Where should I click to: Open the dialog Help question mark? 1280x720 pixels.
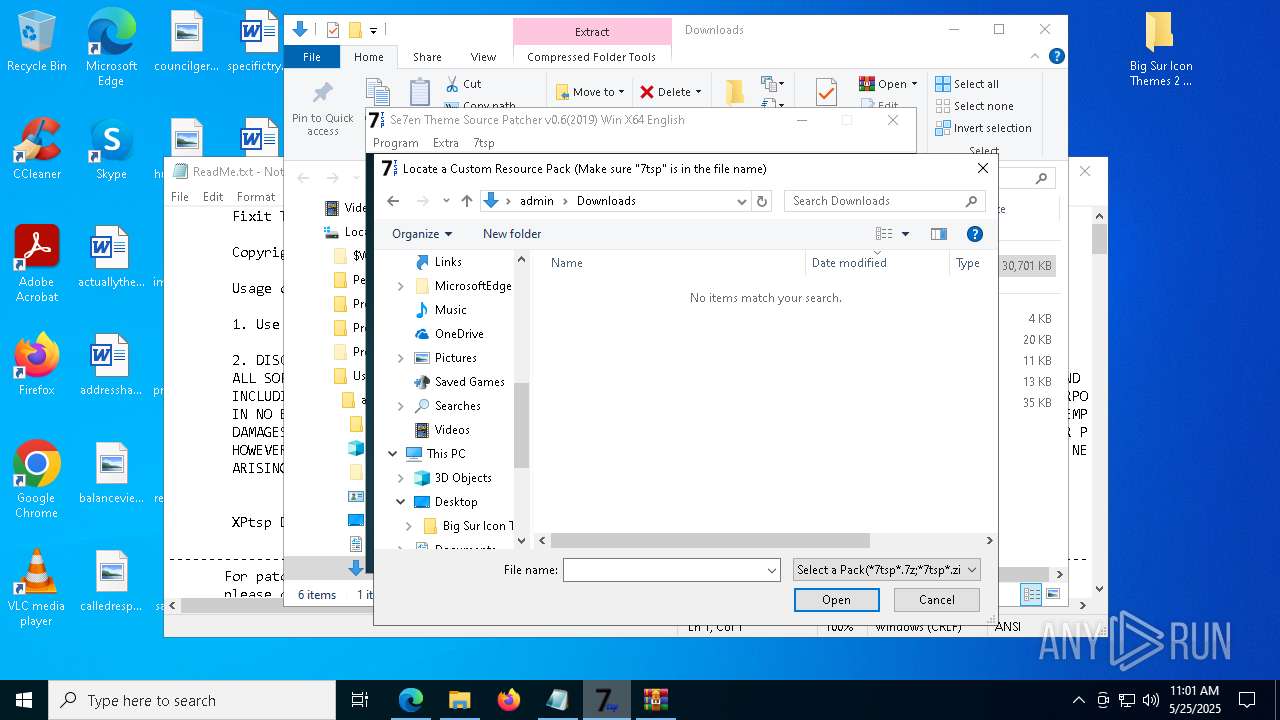[975, 234]
